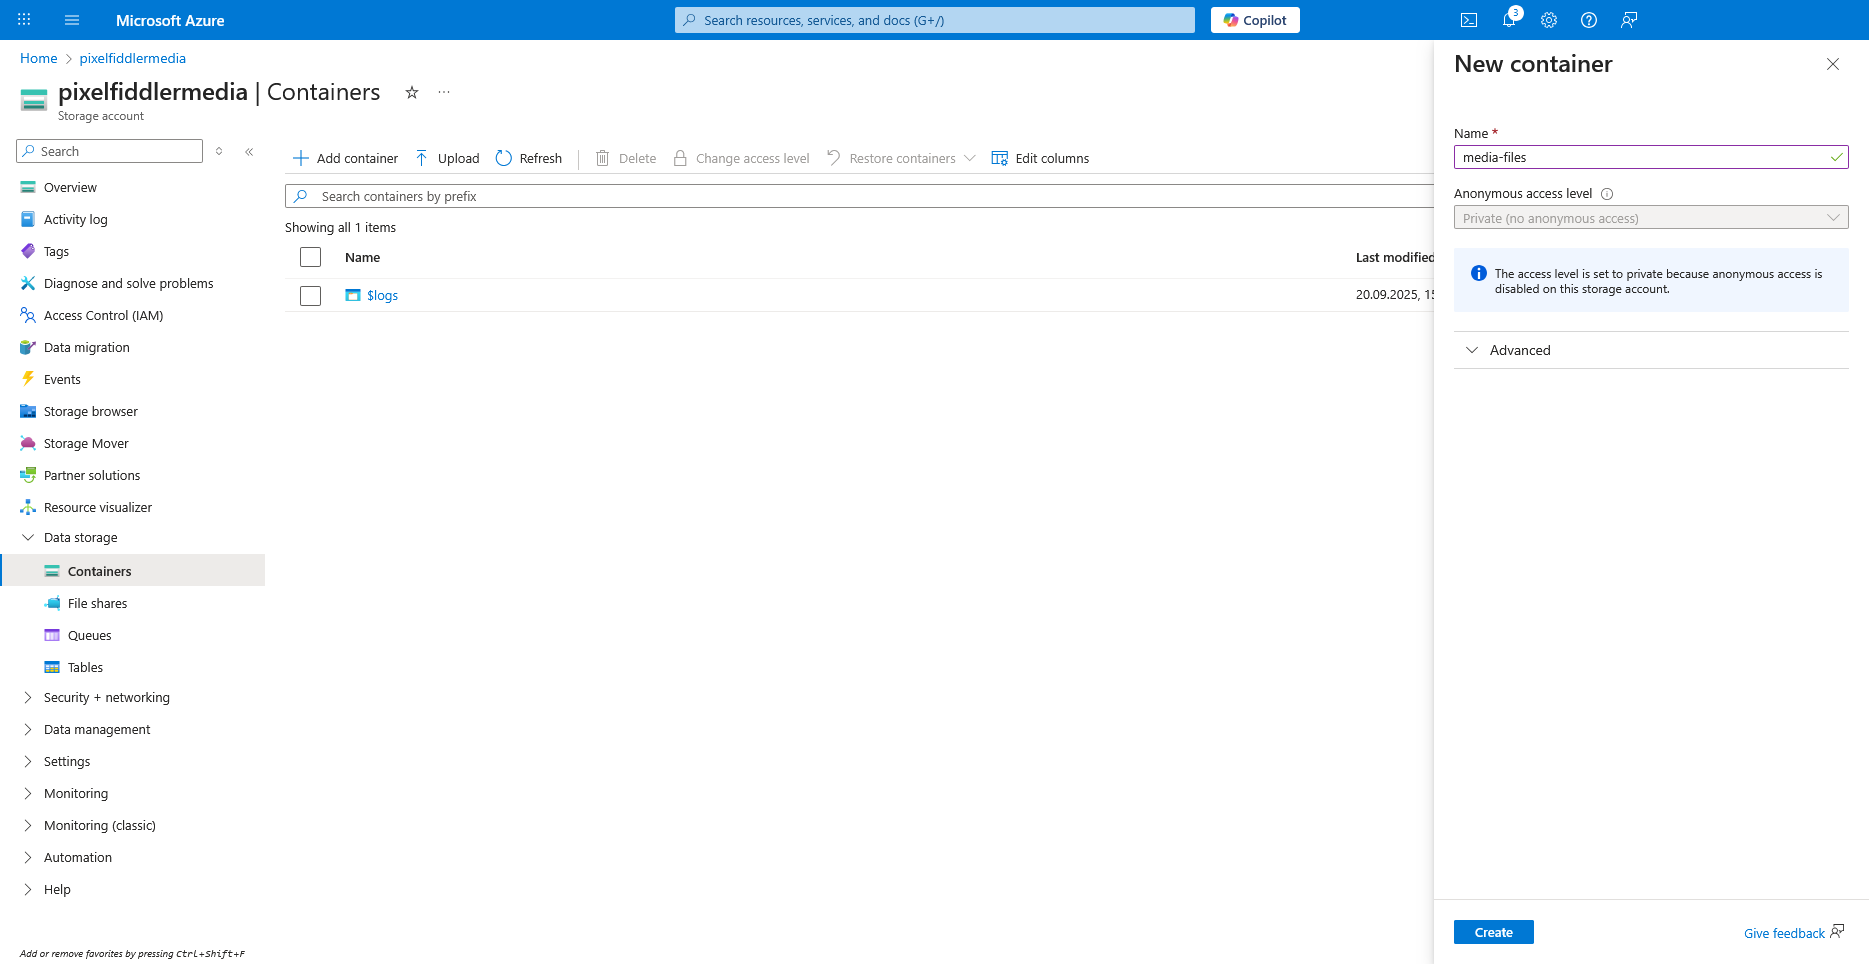Open the Cloud Shell icon
The width and height of the screenshot is (1869, 964).
(1469, 20)
